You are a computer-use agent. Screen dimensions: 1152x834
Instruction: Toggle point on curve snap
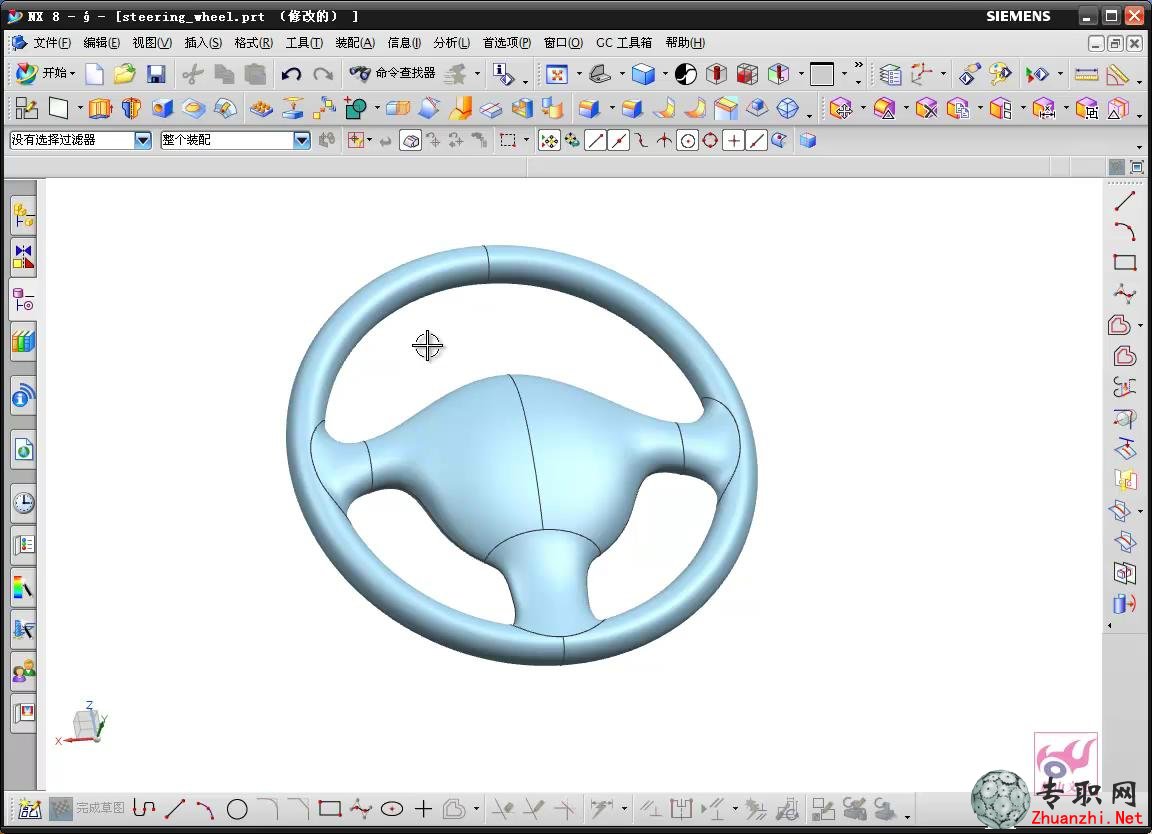(756, 140)
